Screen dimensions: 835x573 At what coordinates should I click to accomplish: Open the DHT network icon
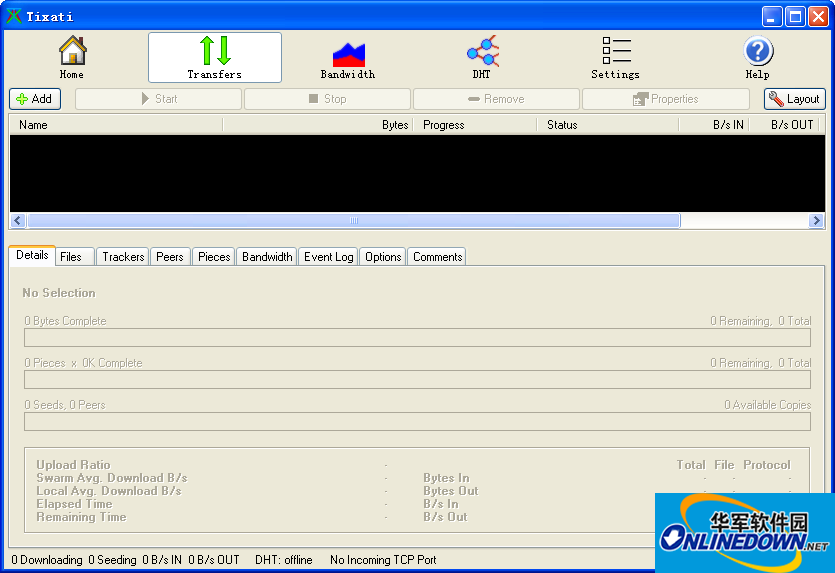(x=482, y=51)
